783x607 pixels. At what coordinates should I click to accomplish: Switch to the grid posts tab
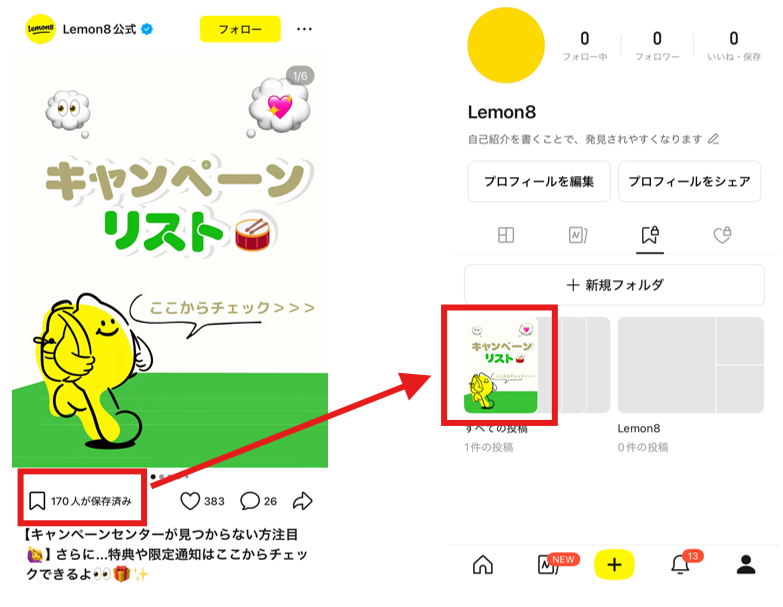[x=506, y=235]
